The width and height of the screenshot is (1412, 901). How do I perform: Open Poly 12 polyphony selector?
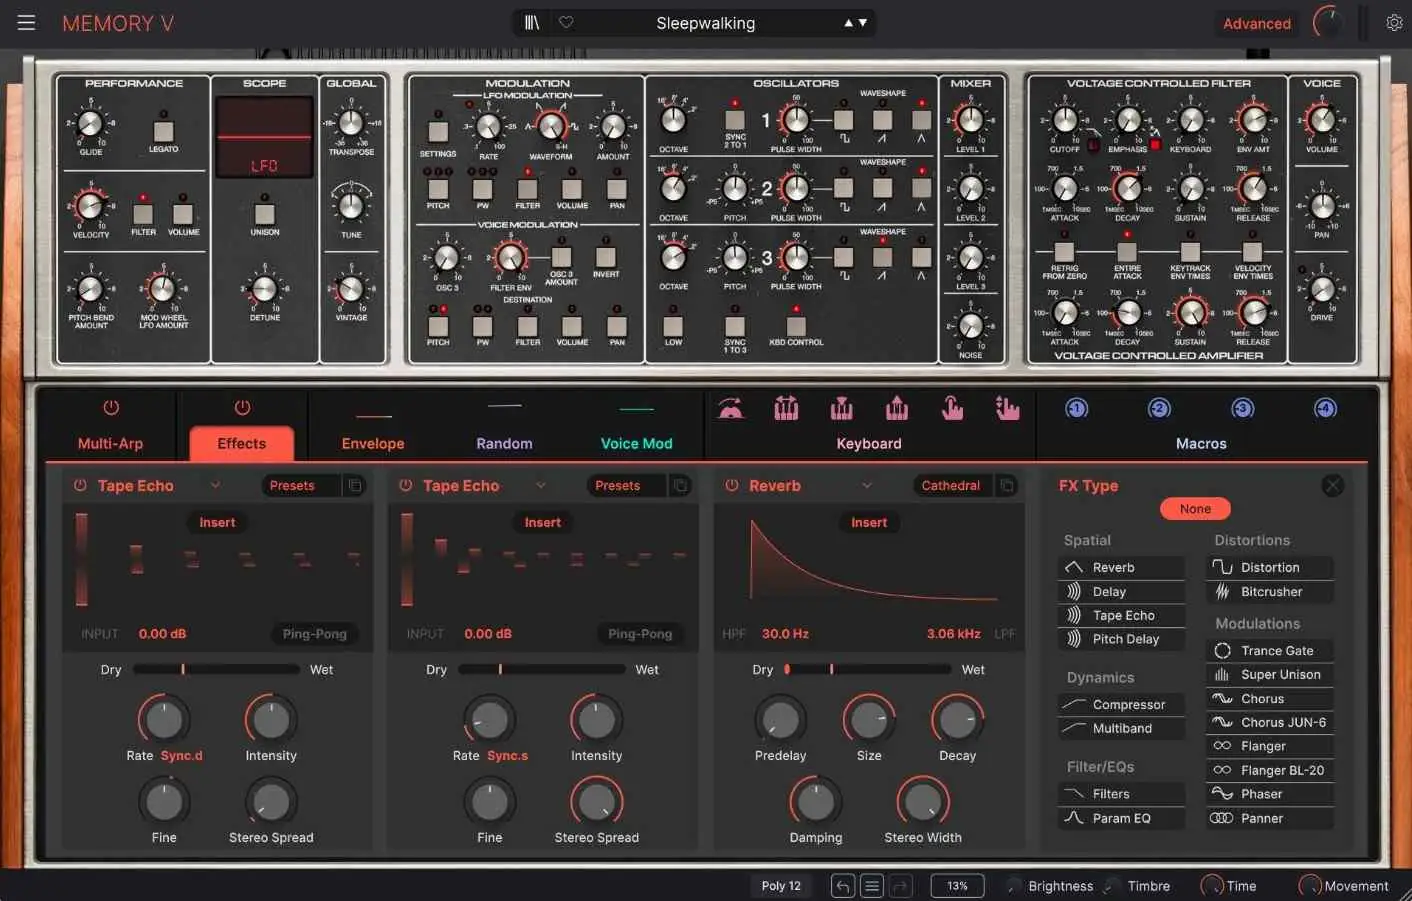tap(781, 886)
